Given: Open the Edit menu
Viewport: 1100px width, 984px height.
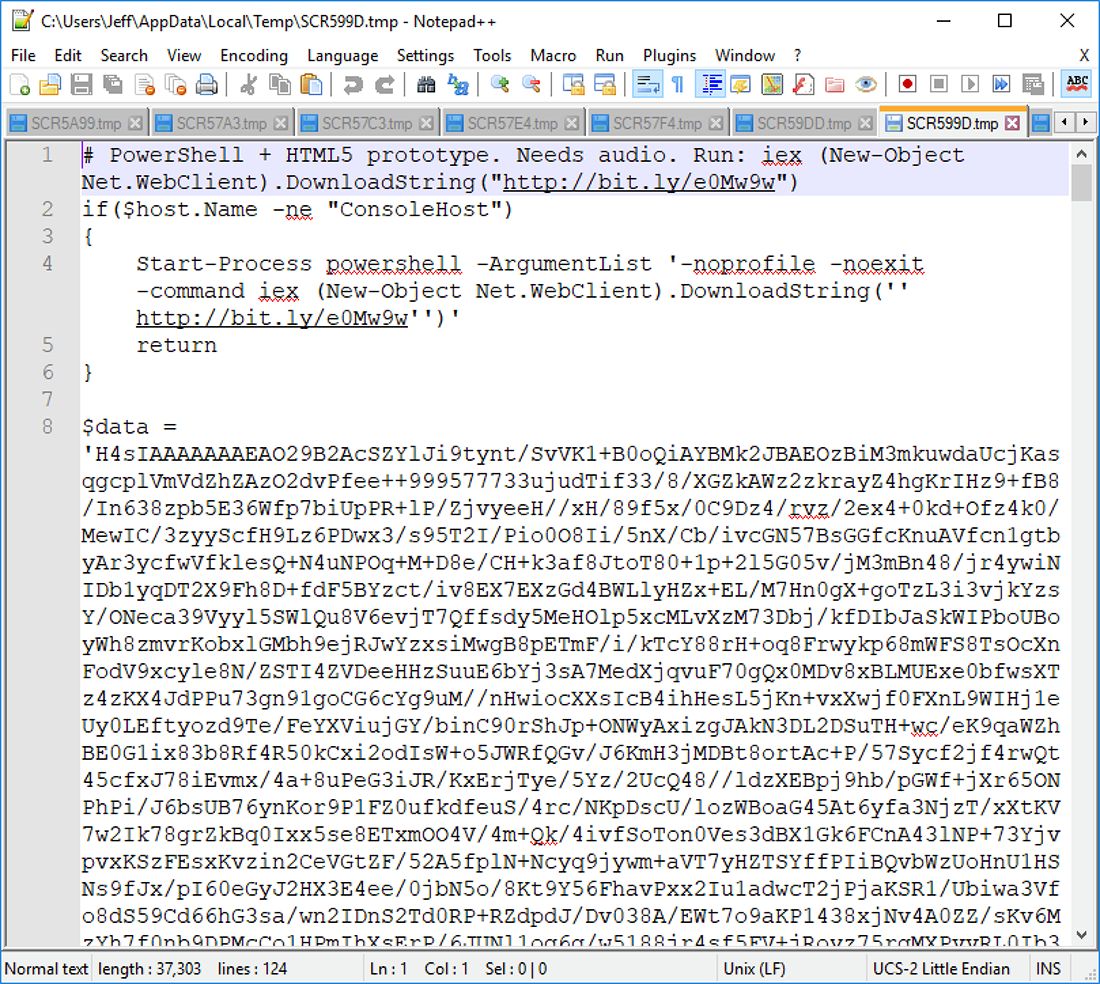Looking at the screenshot, I should [x=67, y=55].
